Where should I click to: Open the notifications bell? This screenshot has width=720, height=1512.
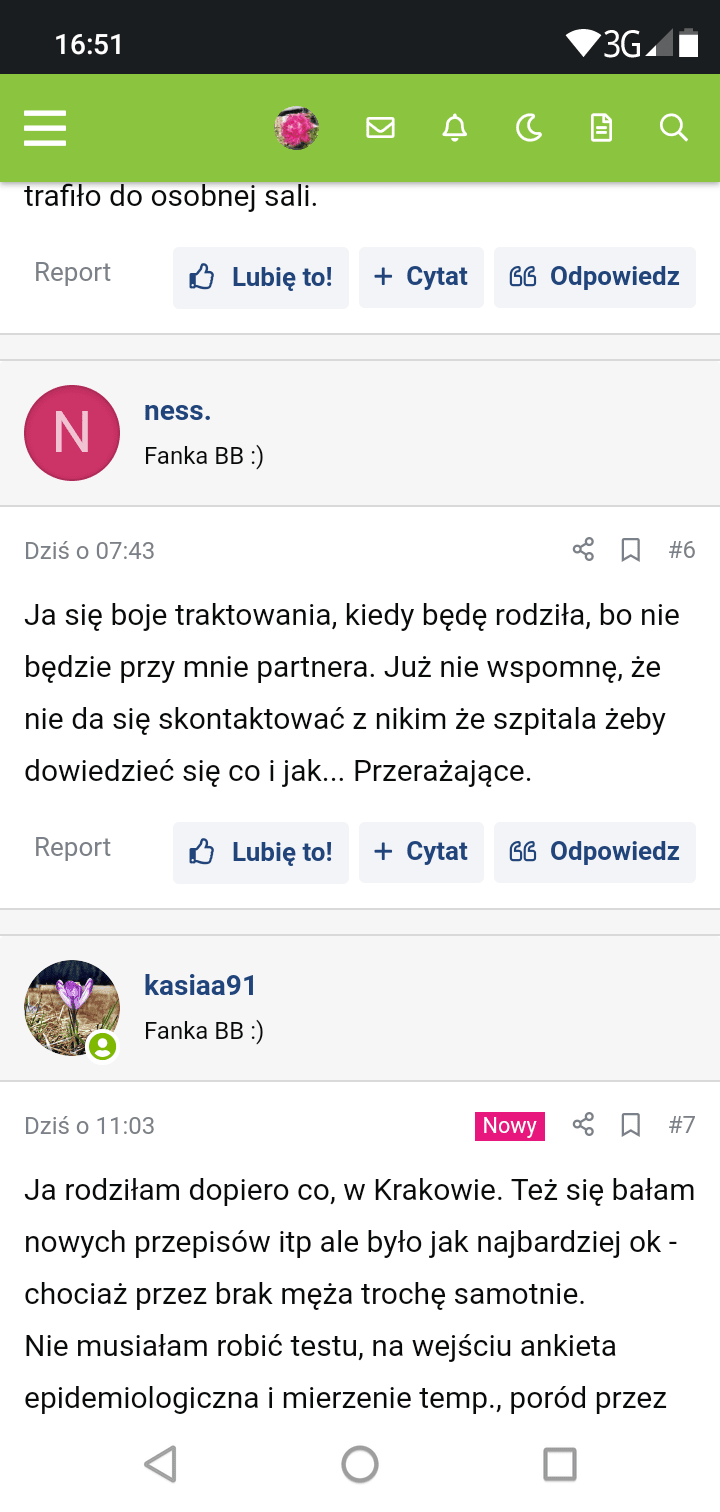click(455, 128)
